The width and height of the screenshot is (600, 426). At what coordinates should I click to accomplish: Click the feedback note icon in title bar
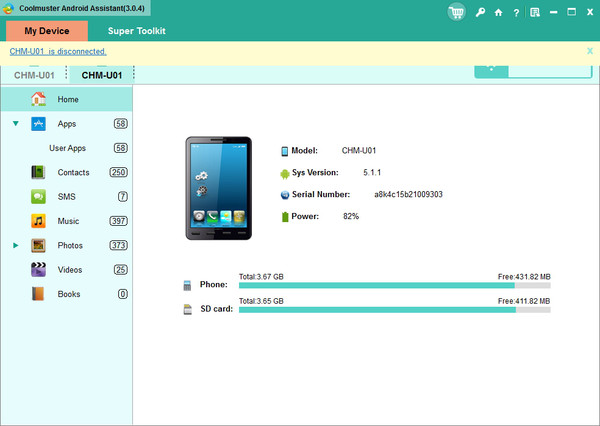coord(534,12)
